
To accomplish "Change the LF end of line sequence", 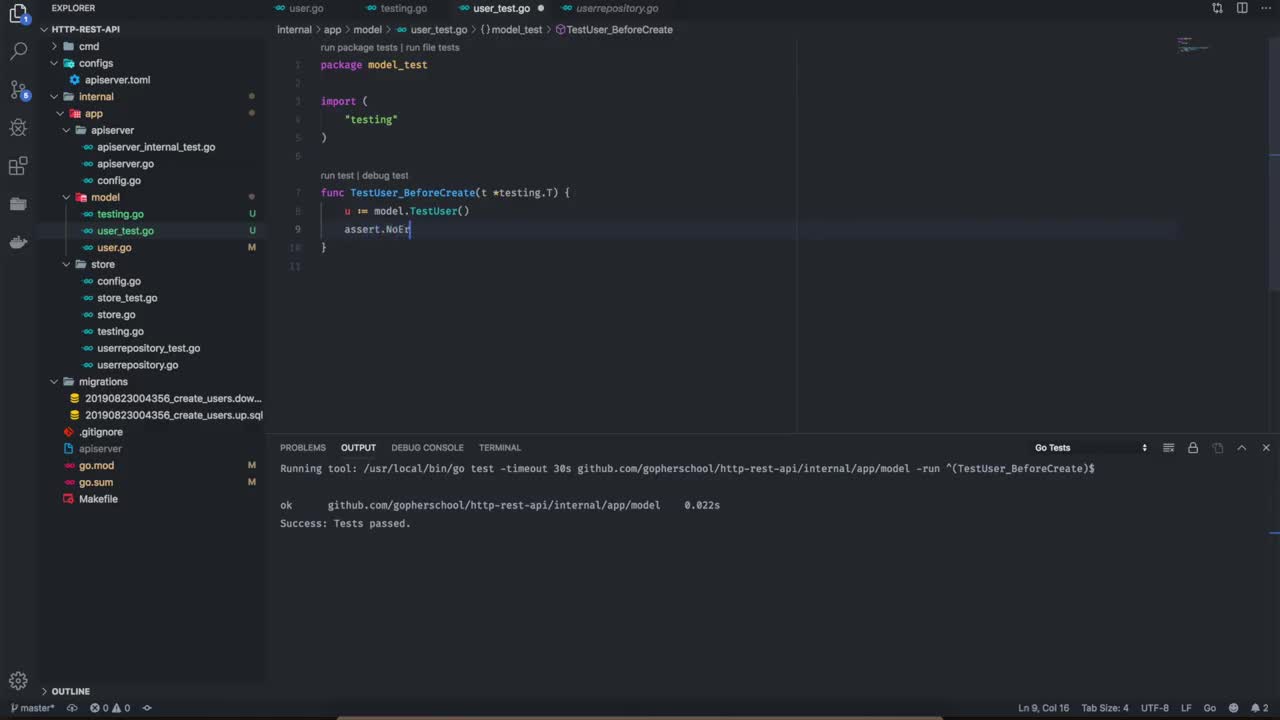I will pyautogui.click(x=1186, y=708).
